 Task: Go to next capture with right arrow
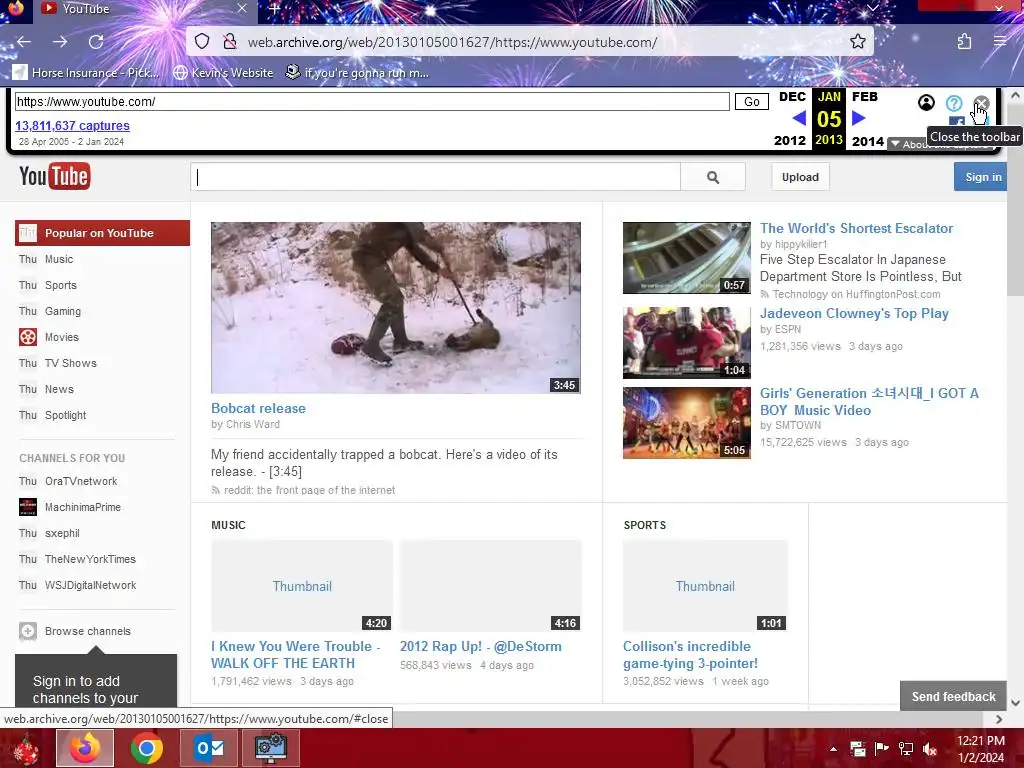click(859, 118)
